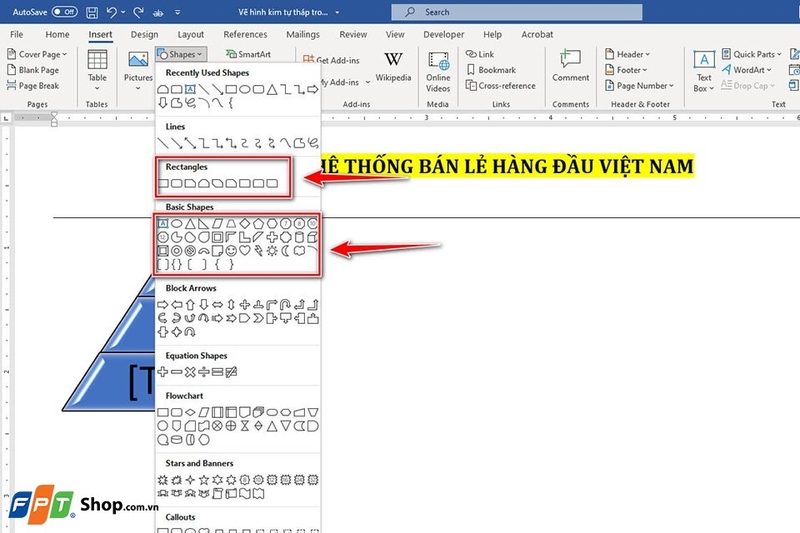Screen dimensions: 800x533
Task: Select the moon shape
Action: click(x=286, y=250)
